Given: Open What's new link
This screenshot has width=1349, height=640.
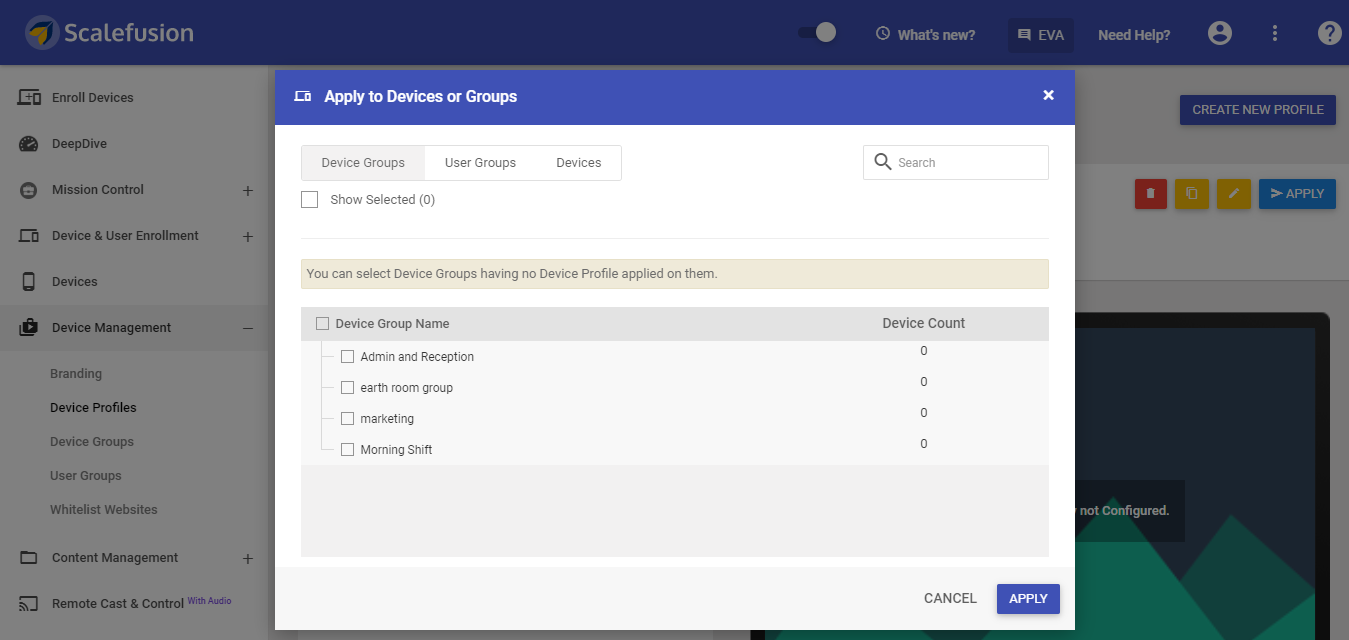Looking at the screenshot, I should [x=936, y=35].
